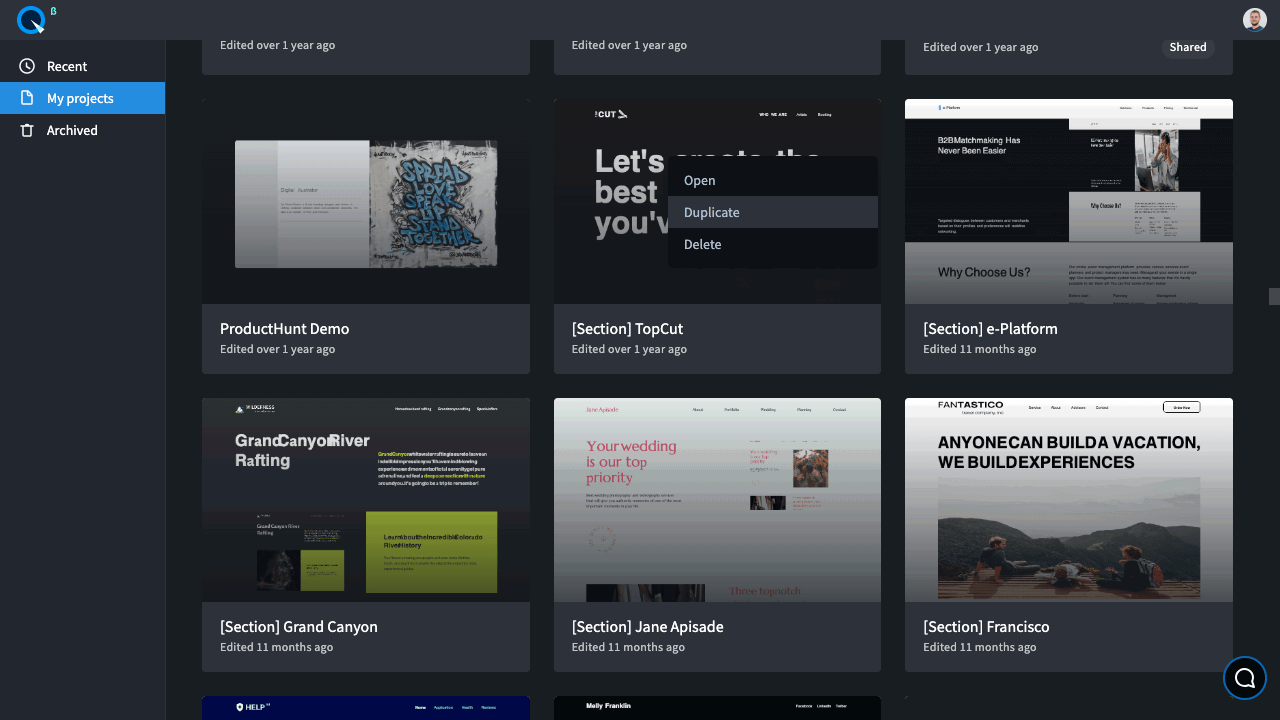Image resolution: width=1280 pixels, height=720 pixels.
Task: Click the Shared badge on the project card
Action: [1188, 47]
